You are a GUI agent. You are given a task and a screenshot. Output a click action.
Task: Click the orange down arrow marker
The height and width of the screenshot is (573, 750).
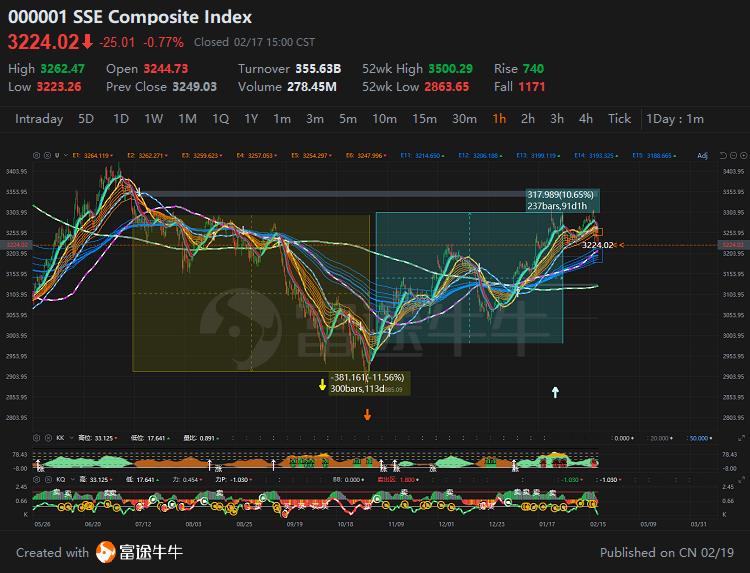(368, 415)
